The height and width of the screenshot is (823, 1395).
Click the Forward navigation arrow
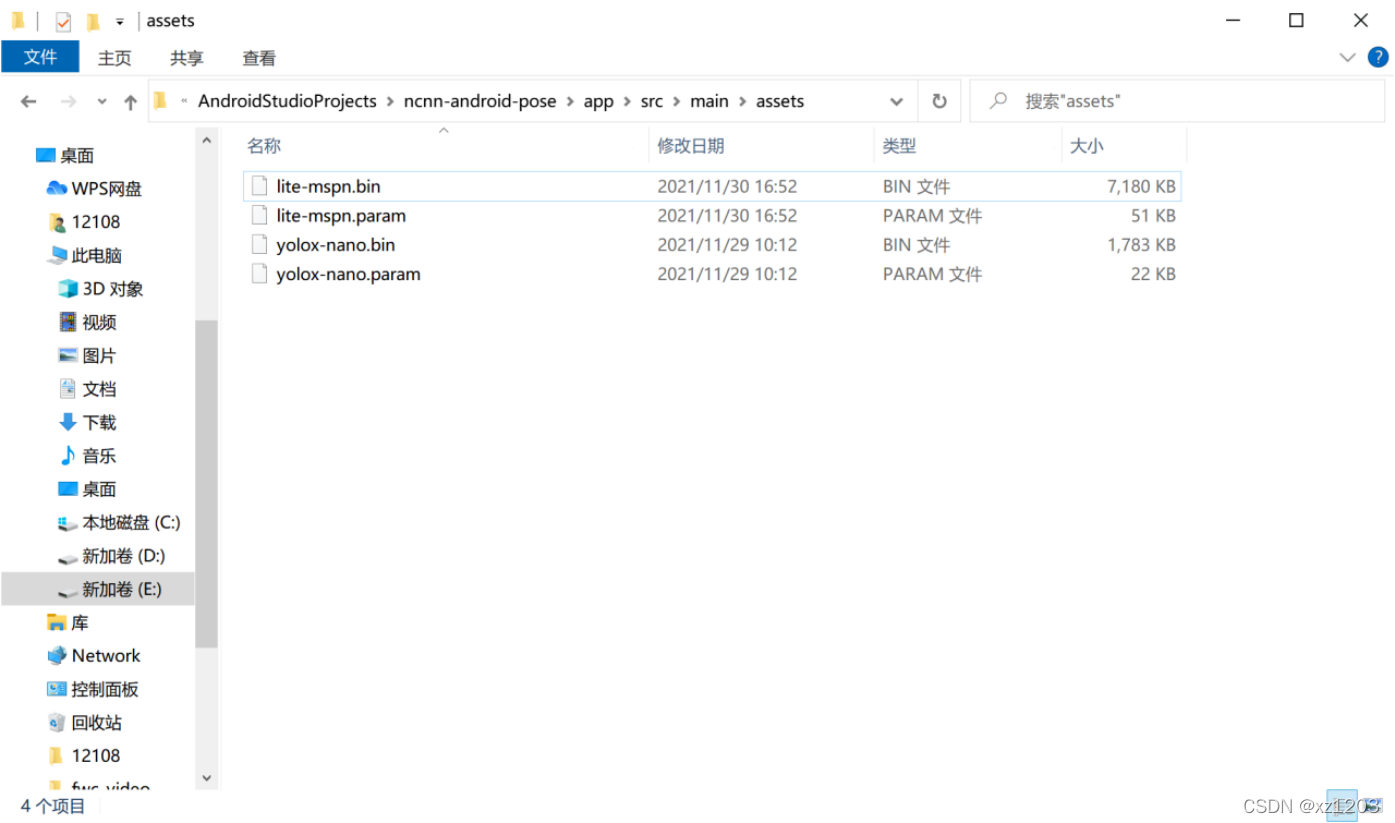[x=68, y=101]
